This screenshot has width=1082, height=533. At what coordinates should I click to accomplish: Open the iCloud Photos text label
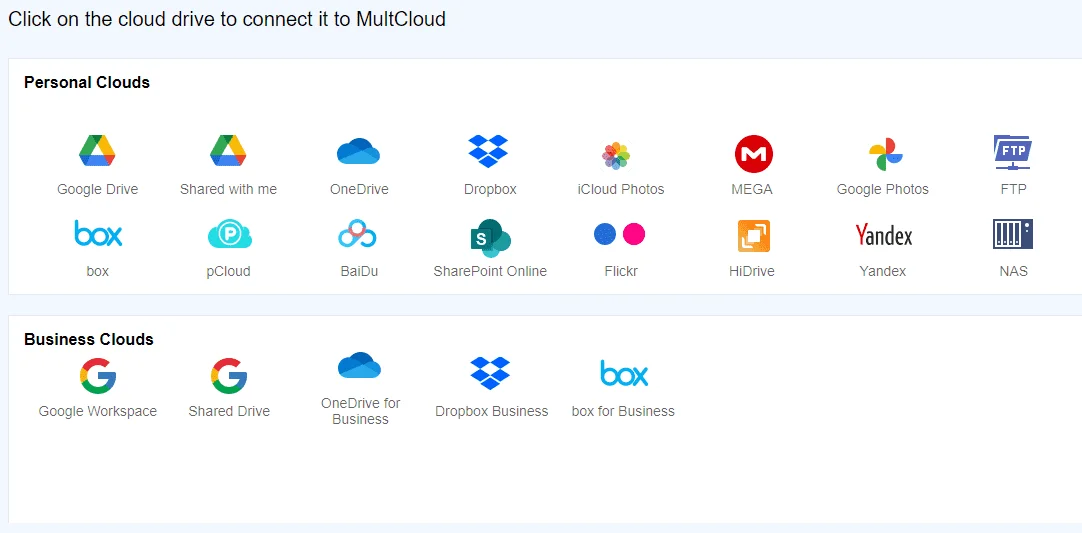tap(621, 189)
